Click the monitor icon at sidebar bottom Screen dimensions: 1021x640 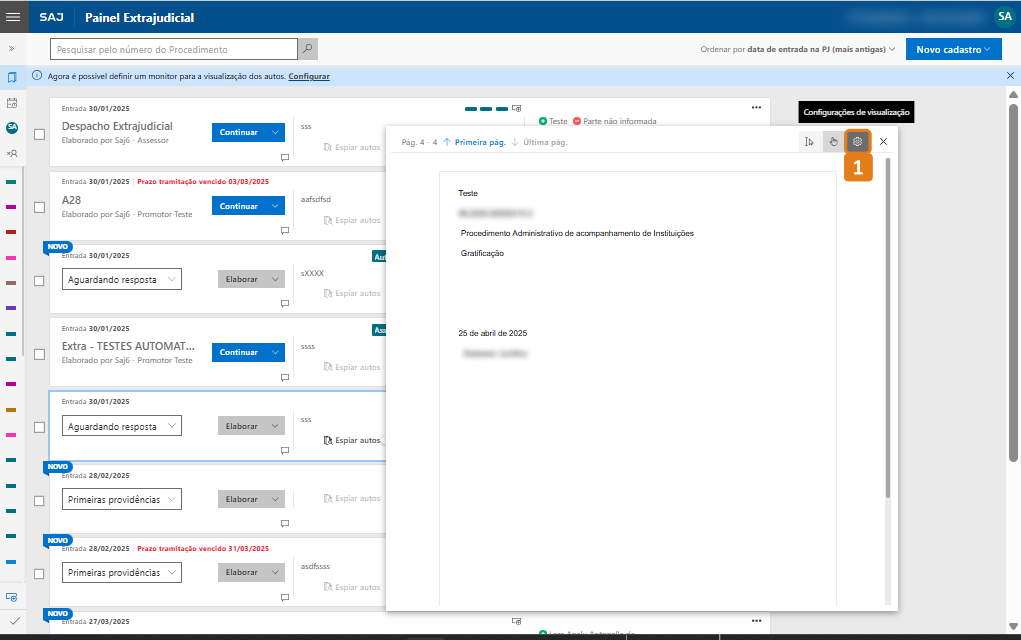(12, 597)
